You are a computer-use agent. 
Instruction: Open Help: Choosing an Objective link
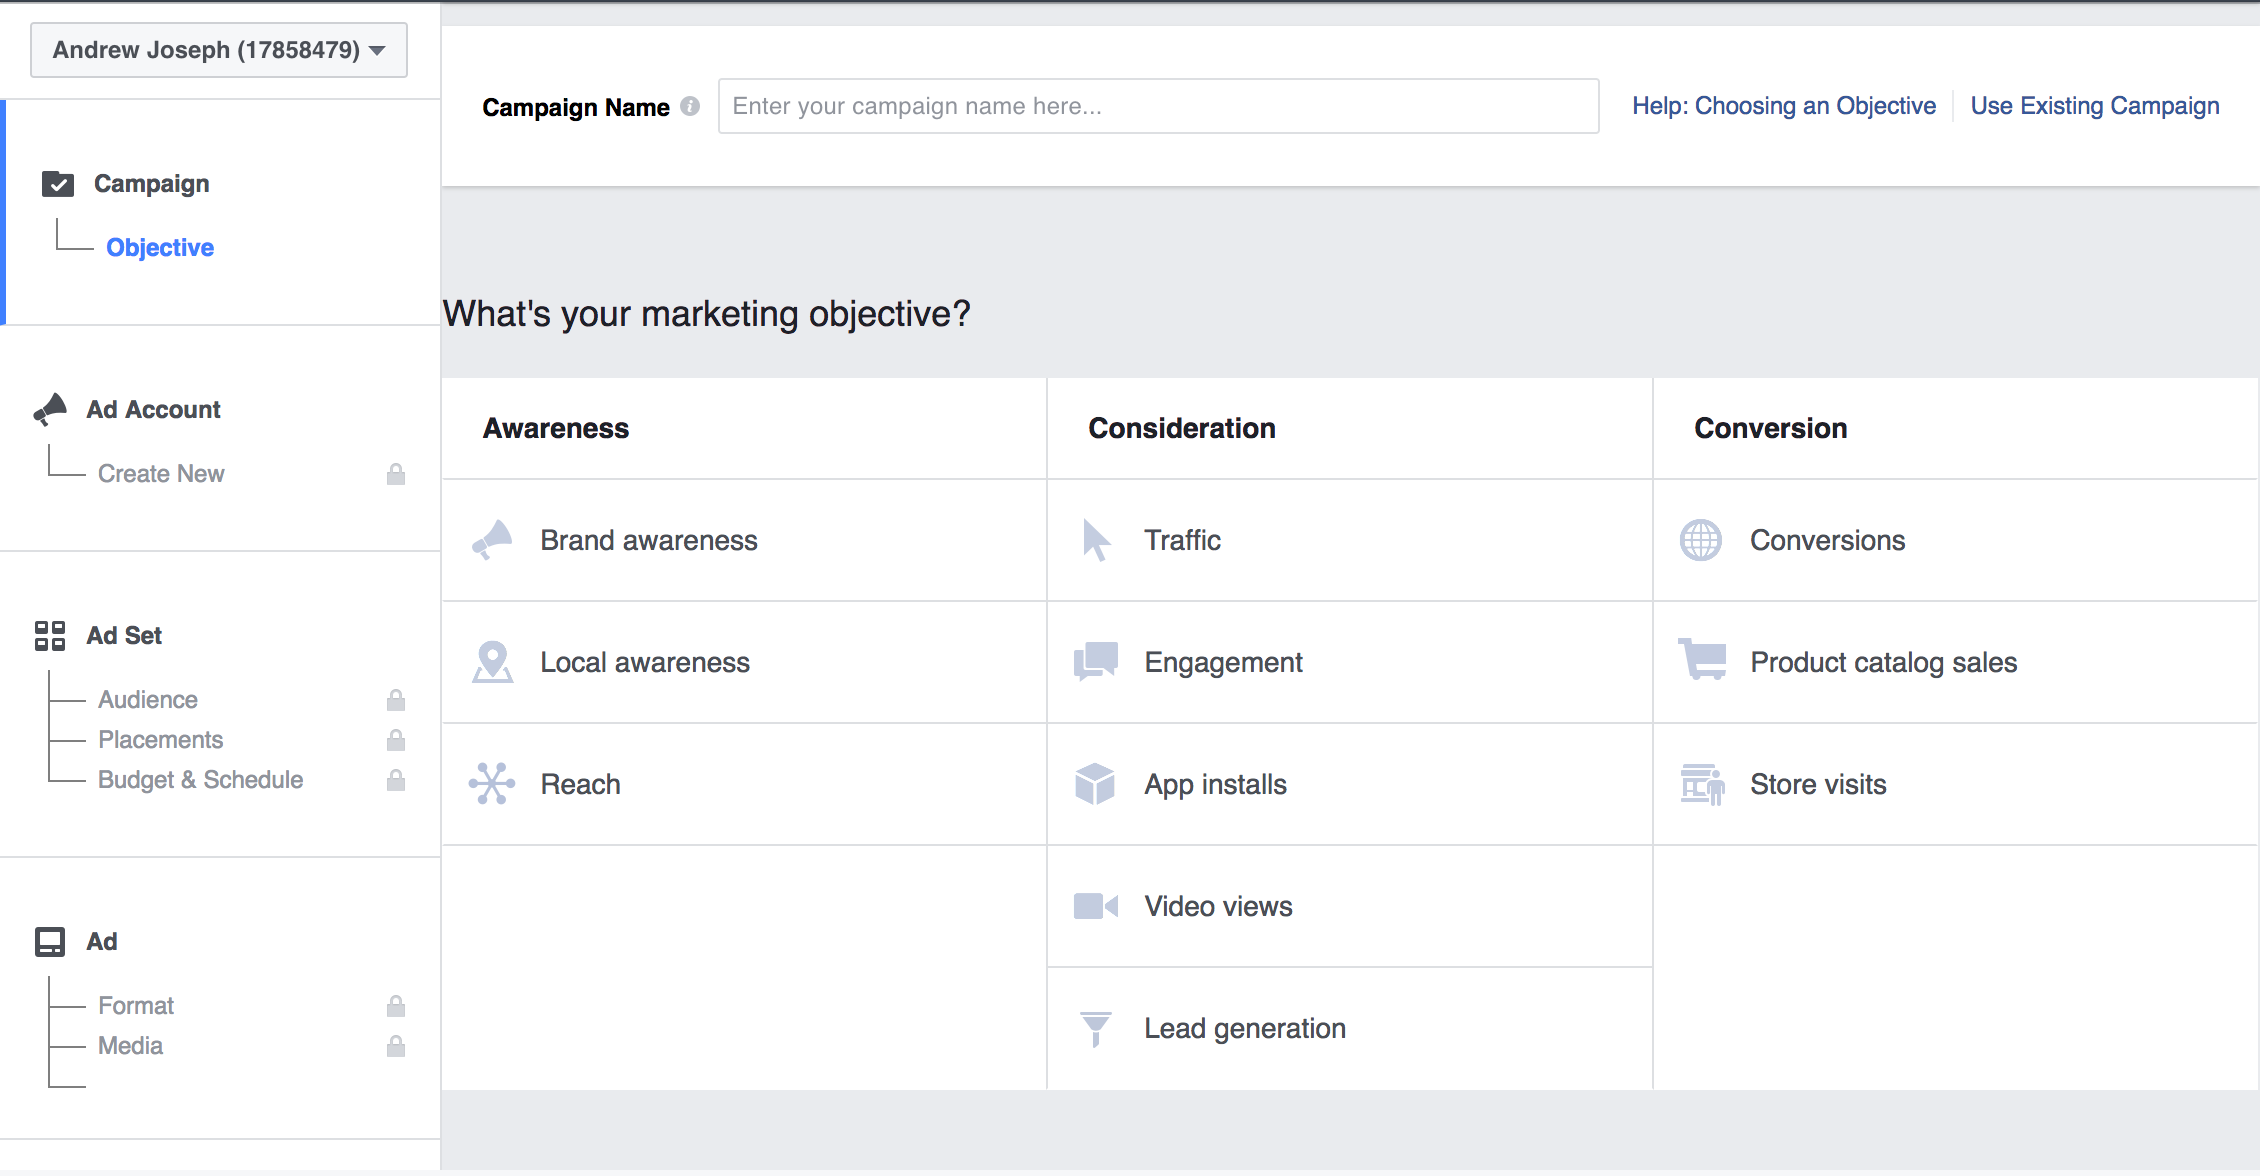point(1783,106)
